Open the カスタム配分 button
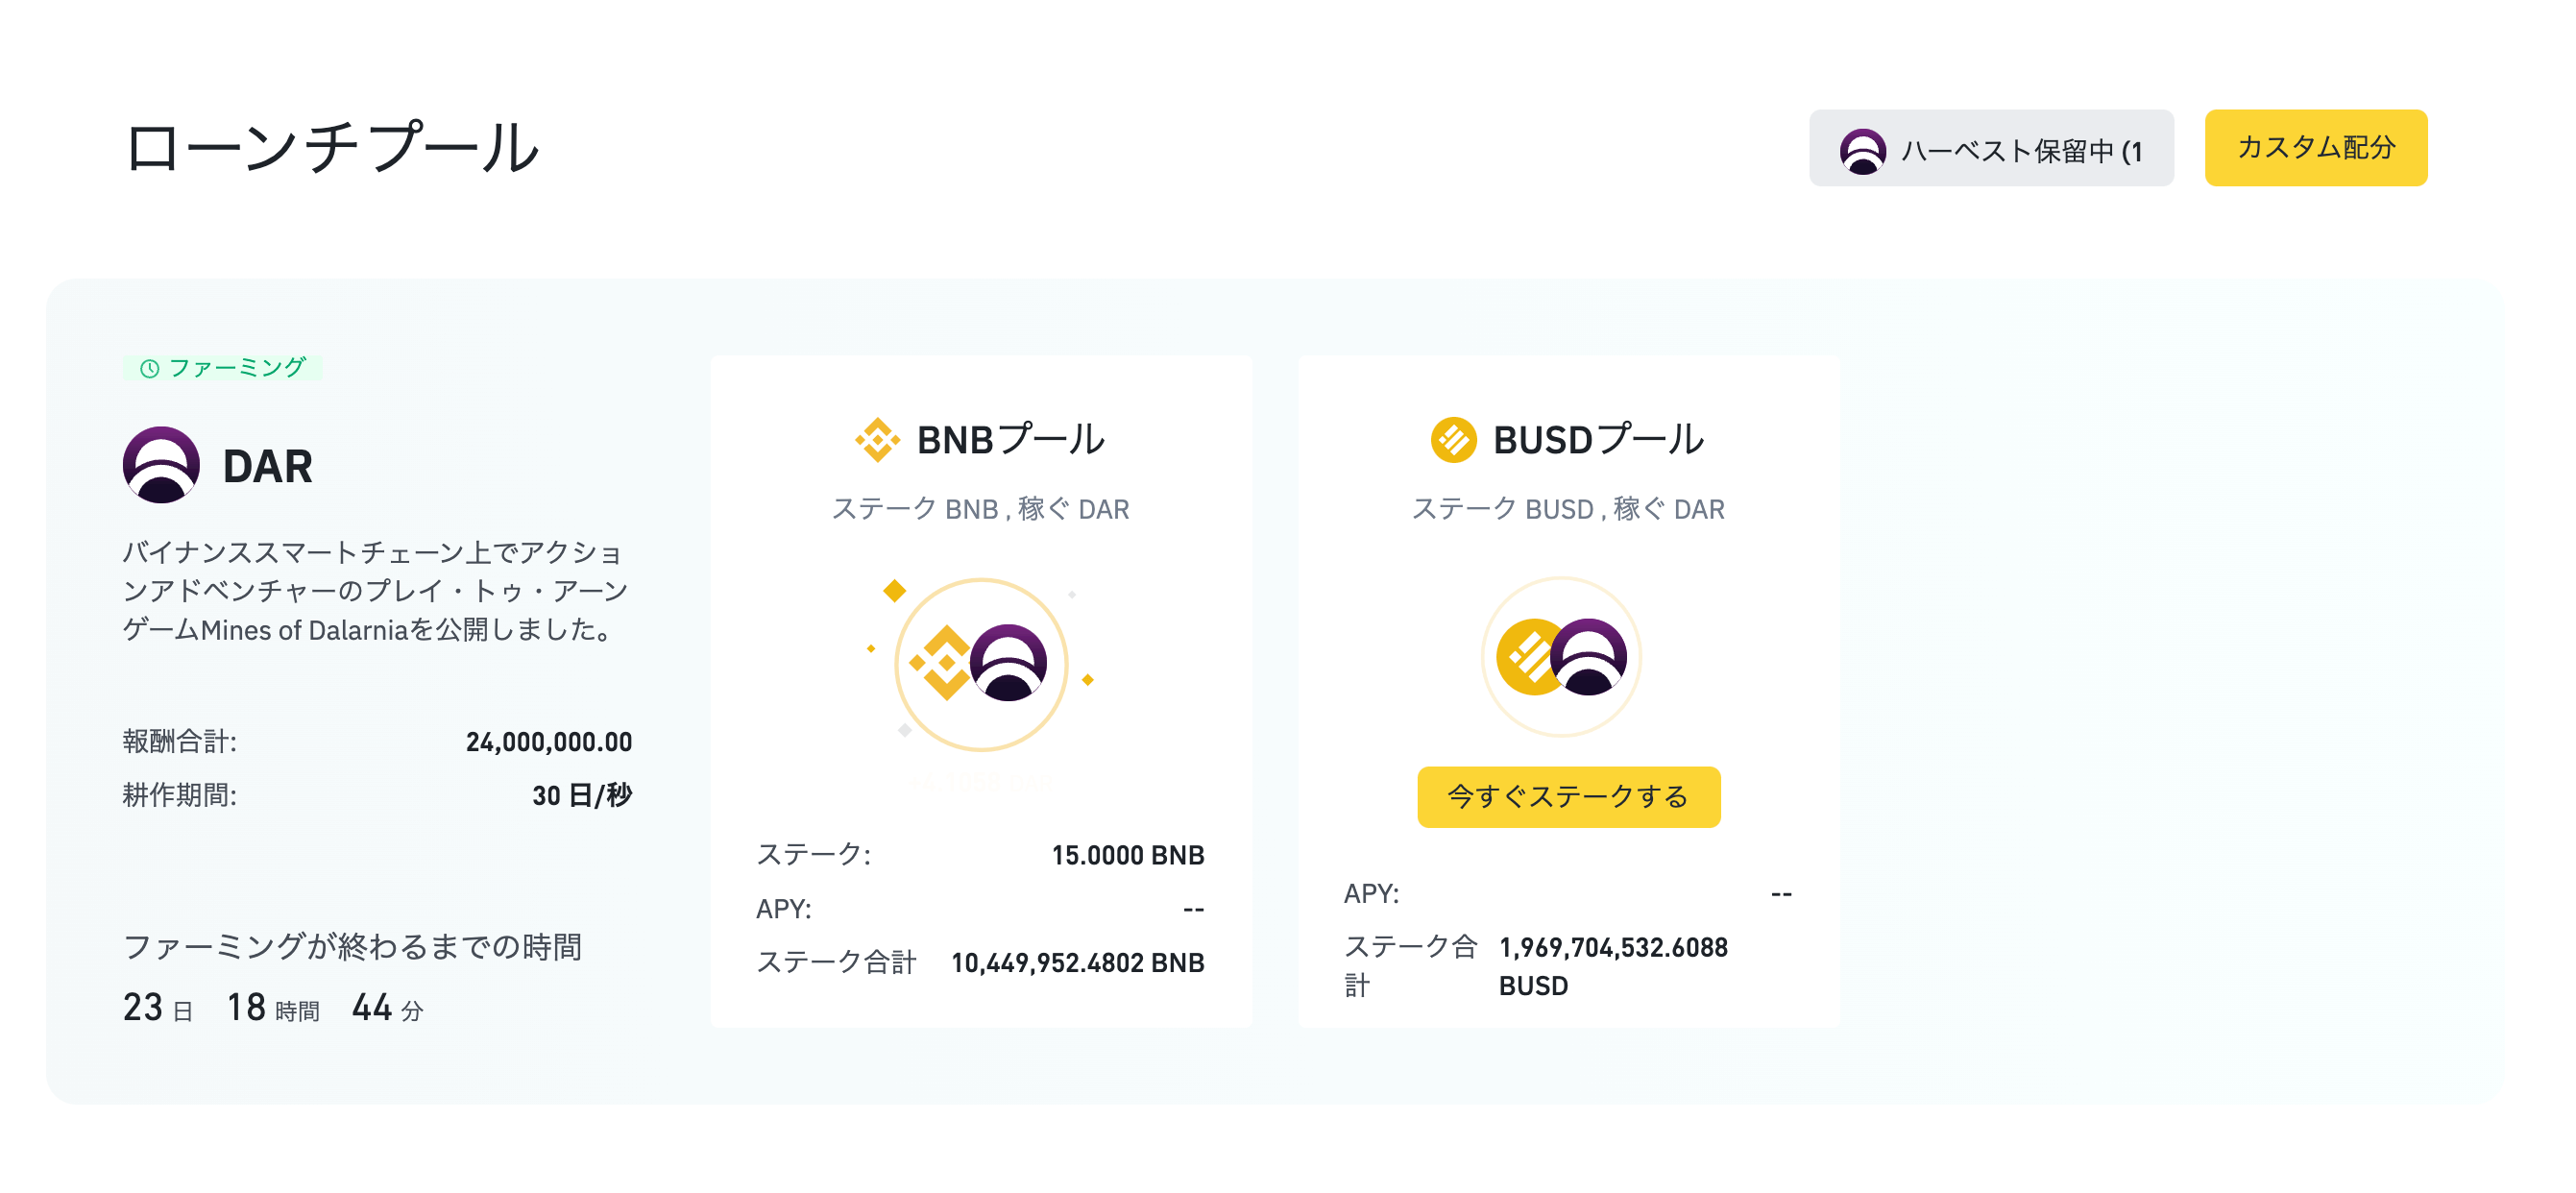The image size is (2576, 1193). [x=2315, y=148]
